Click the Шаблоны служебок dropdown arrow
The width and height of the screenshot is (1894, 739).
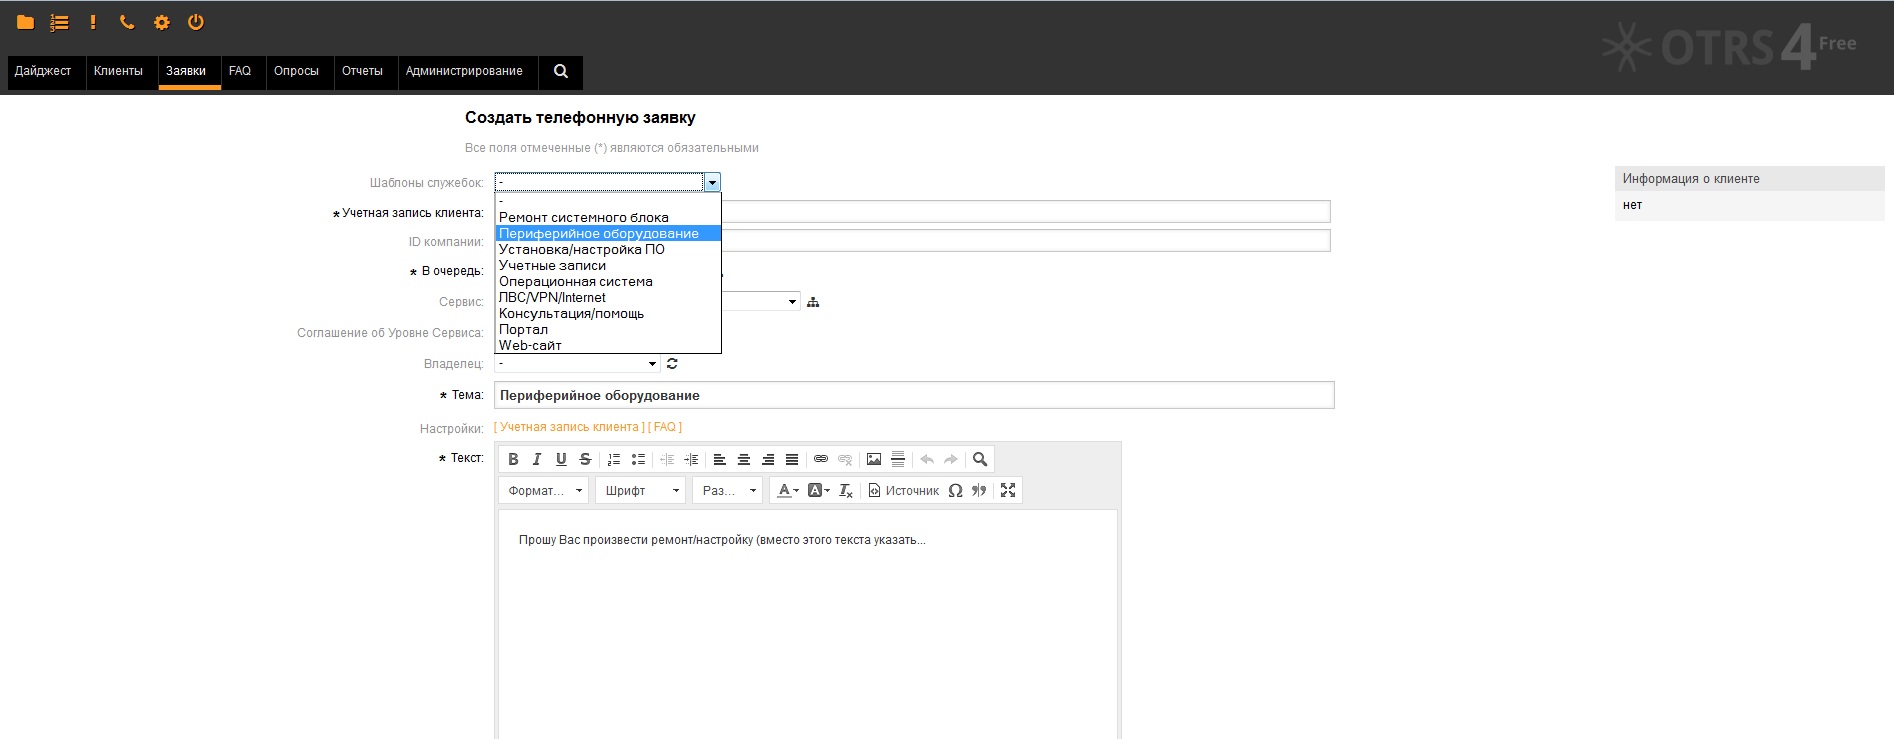[712, 182]
